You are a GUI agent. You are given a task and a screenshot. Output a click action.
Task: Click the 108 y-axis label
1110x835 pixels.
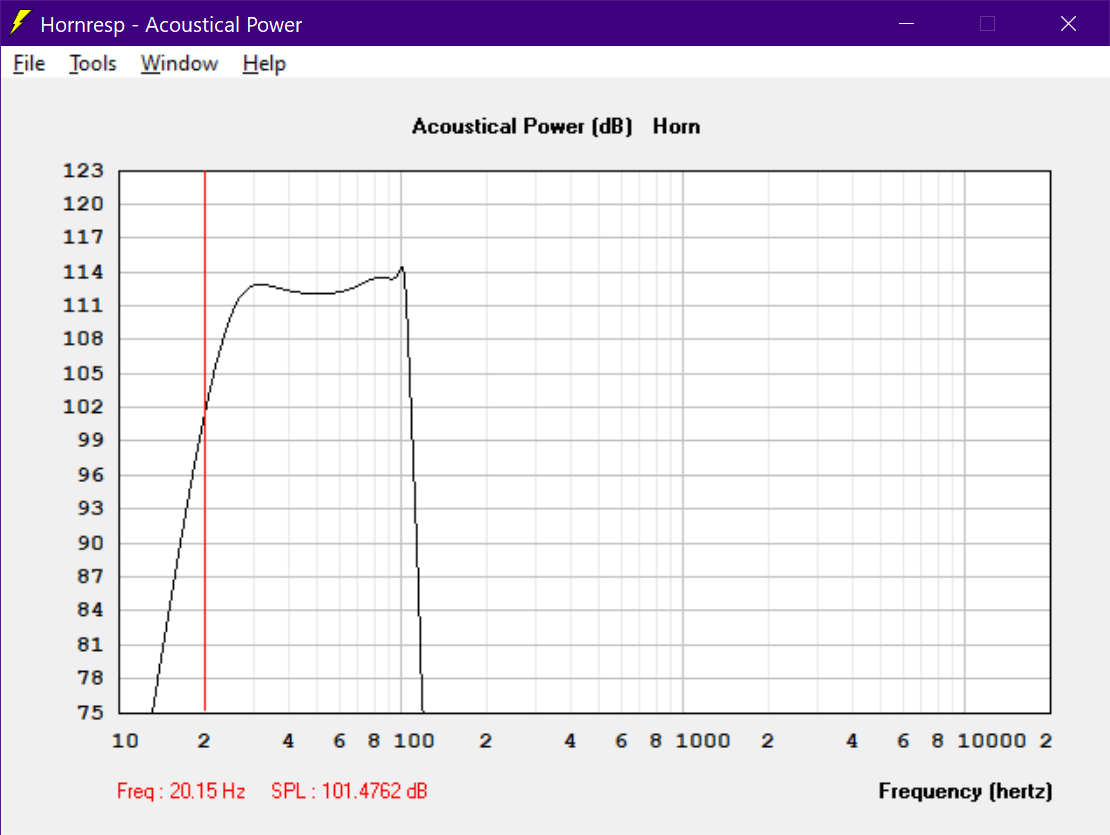[x=84, y=339]
